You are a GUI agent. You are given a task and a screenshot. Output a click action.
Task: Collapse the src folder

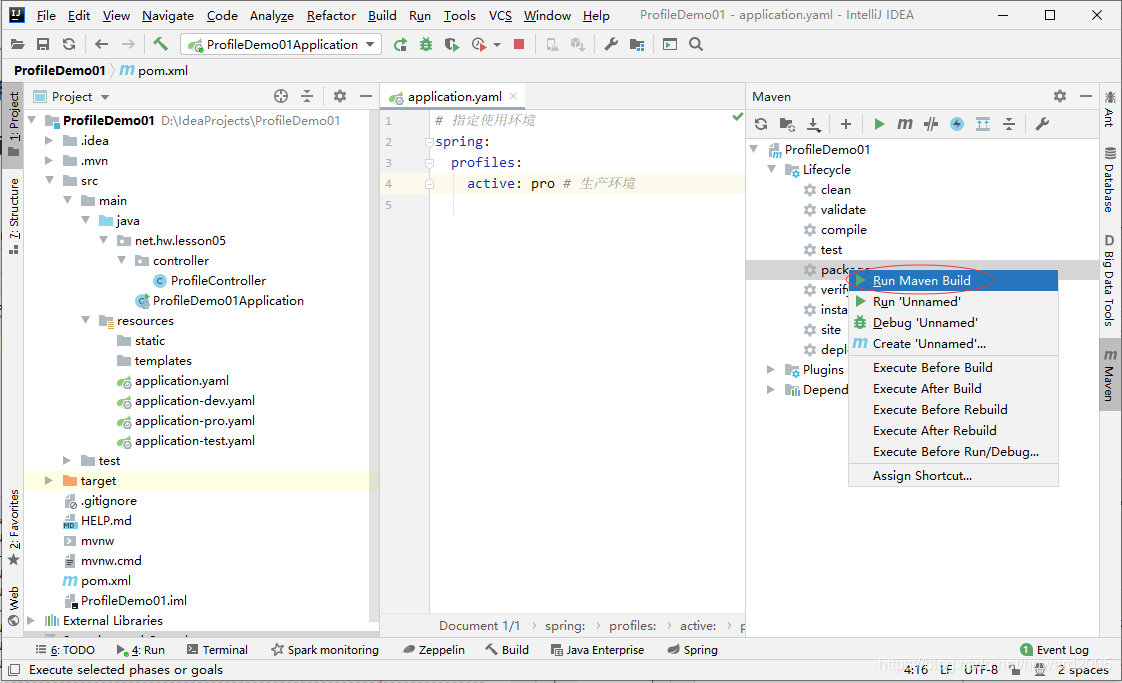(x=49, y=180)
